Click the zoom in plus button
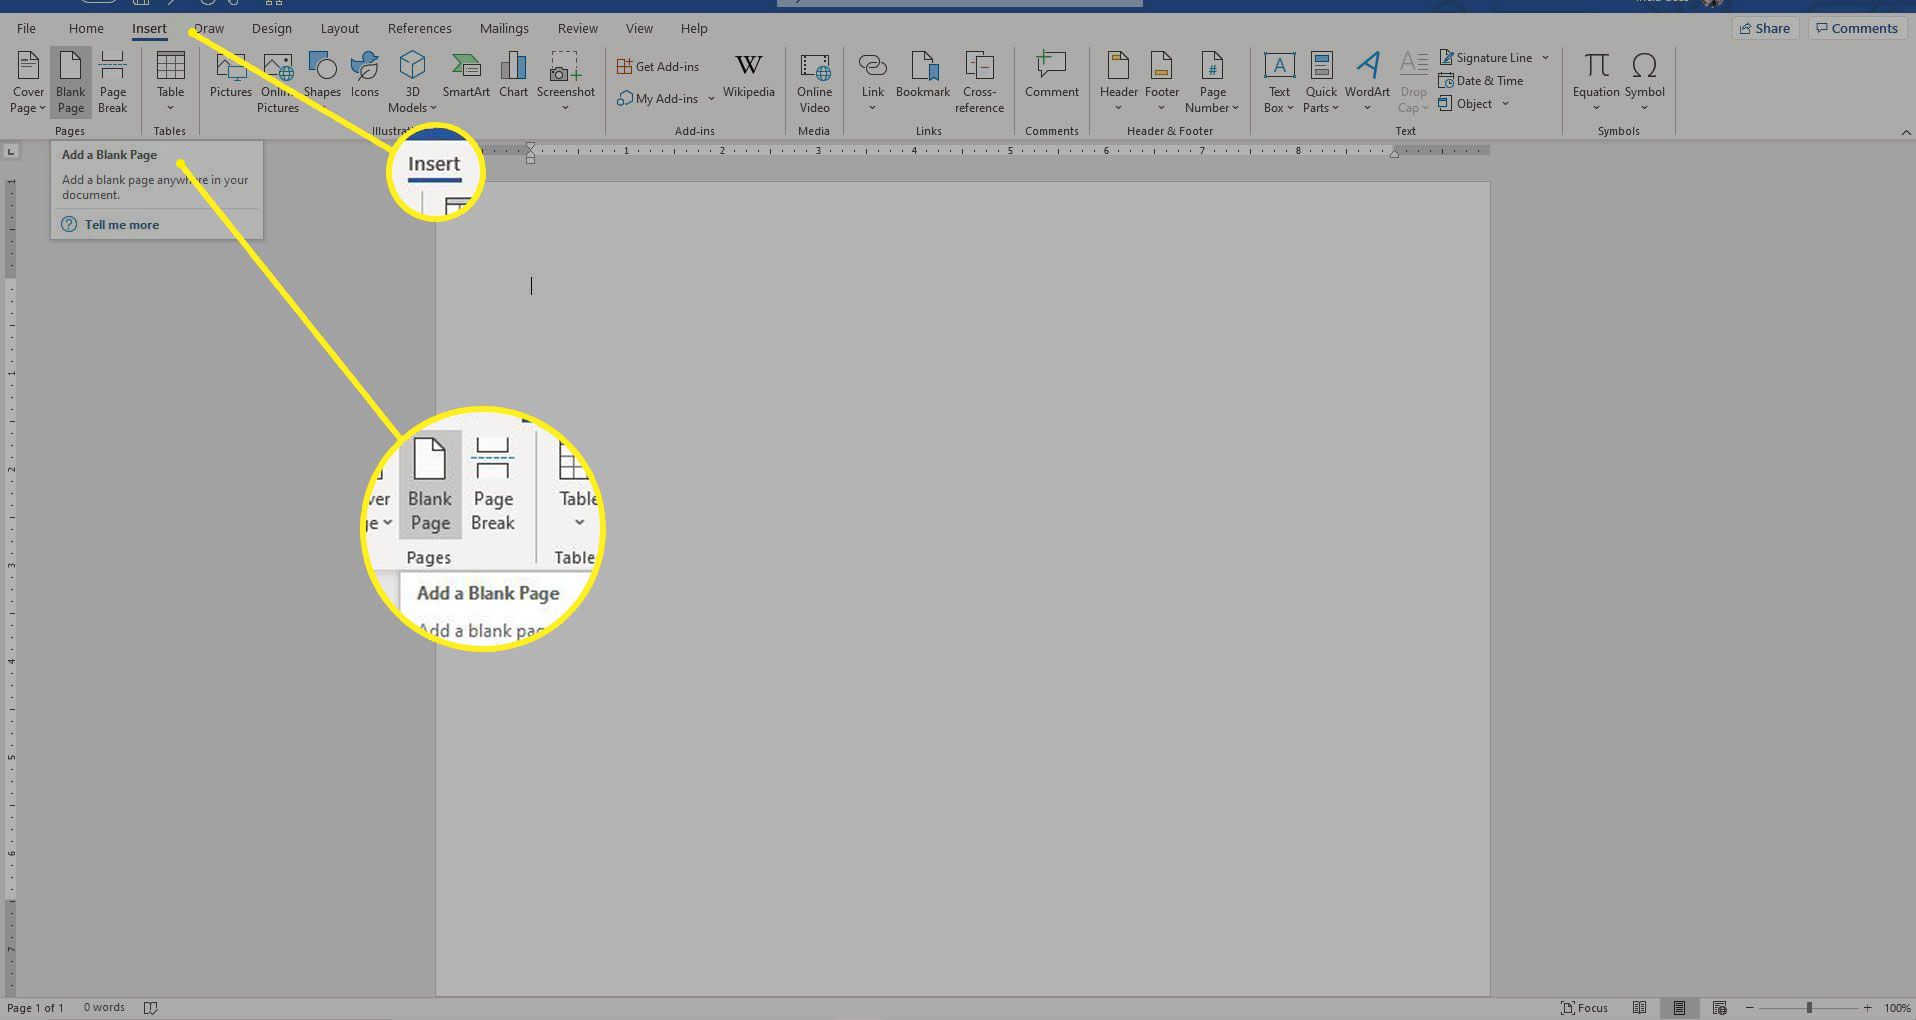The image size is (1916, 1020). click(1867, 1007)
